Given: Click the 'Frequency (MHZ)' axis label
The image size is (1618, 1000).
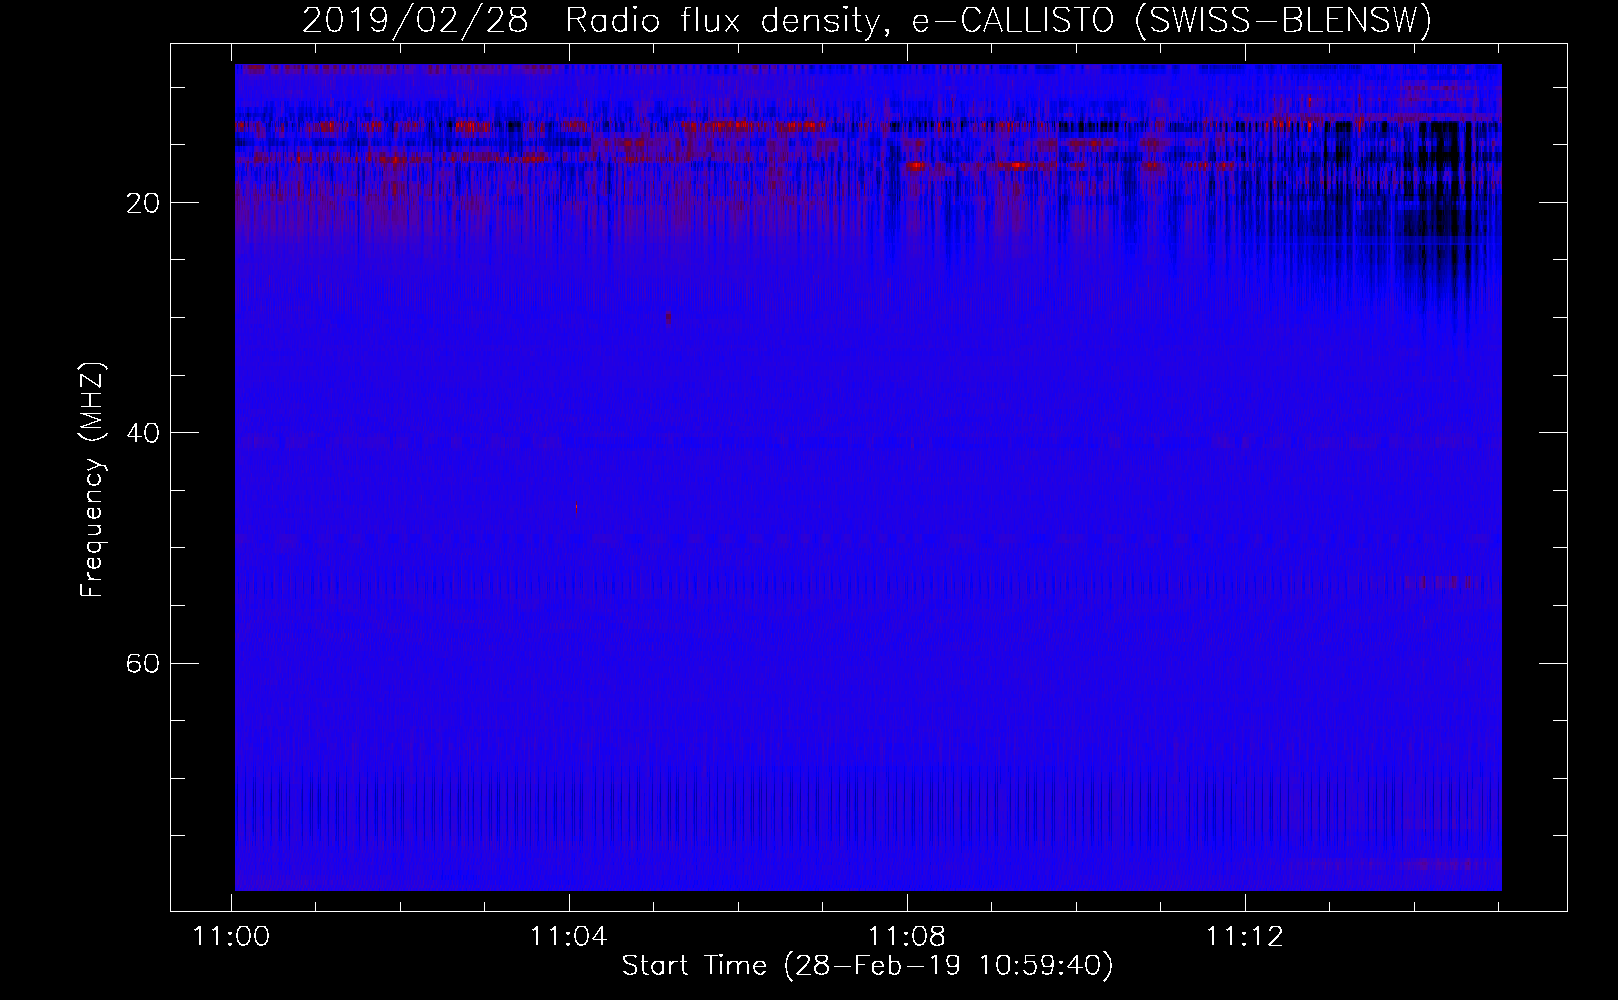Looking at the screenshot, I should [92, 480].
